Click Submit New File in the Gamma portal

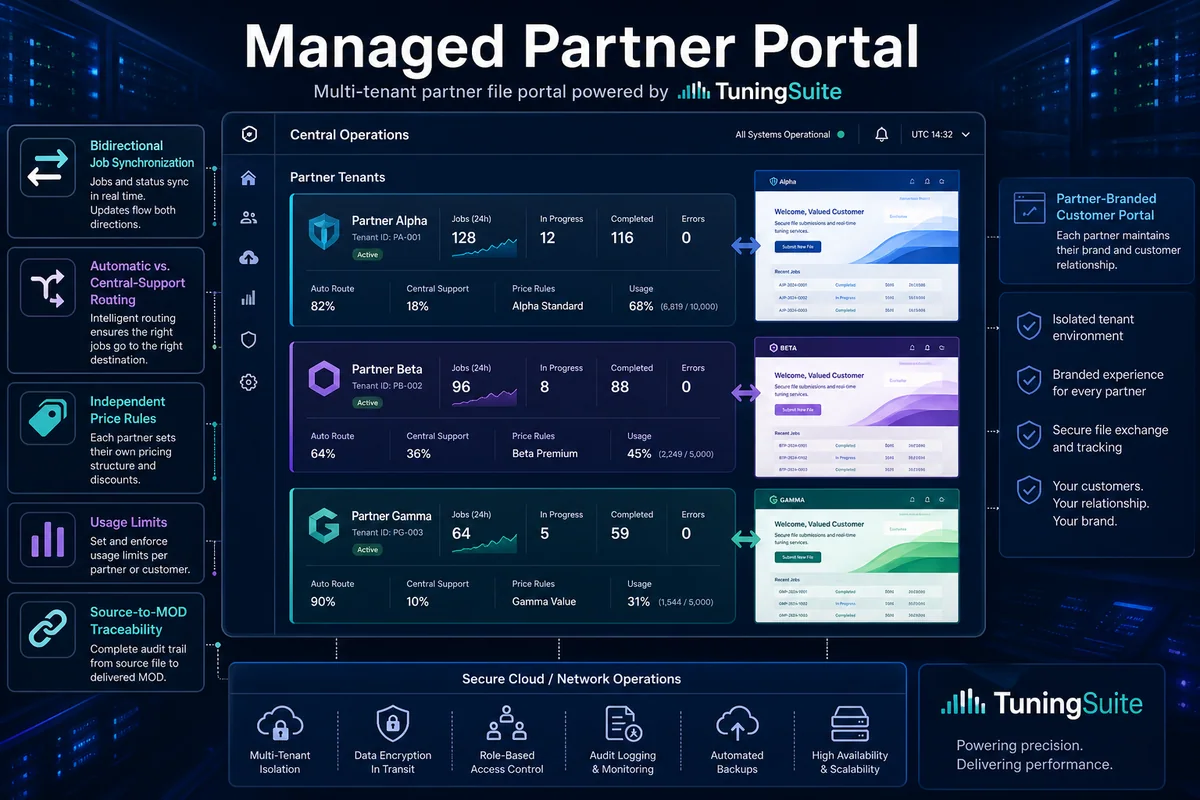click(x=797, y=557)
